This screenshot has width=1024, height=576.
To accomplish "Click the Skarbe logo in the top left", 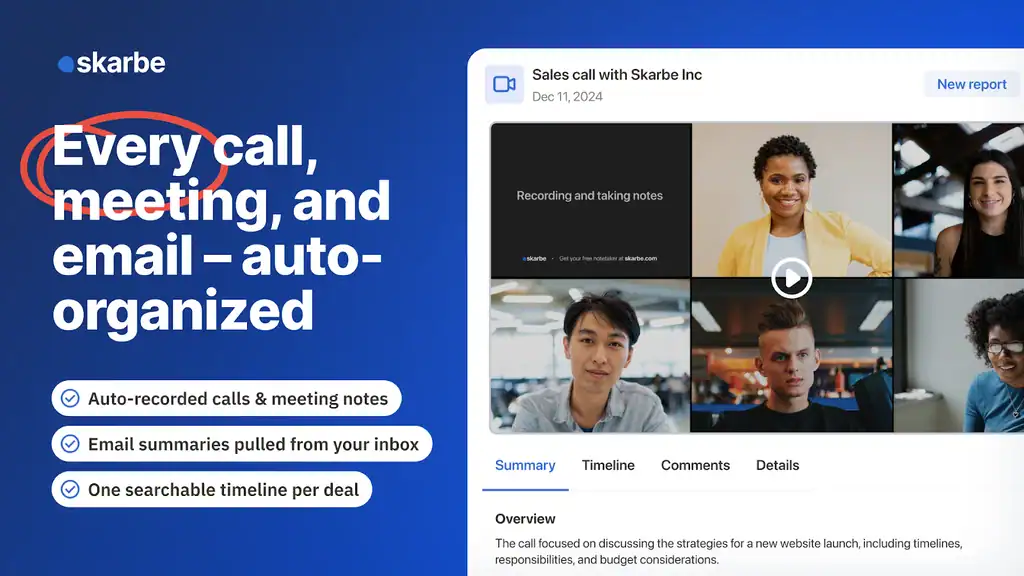I will (x=112, y=63).
